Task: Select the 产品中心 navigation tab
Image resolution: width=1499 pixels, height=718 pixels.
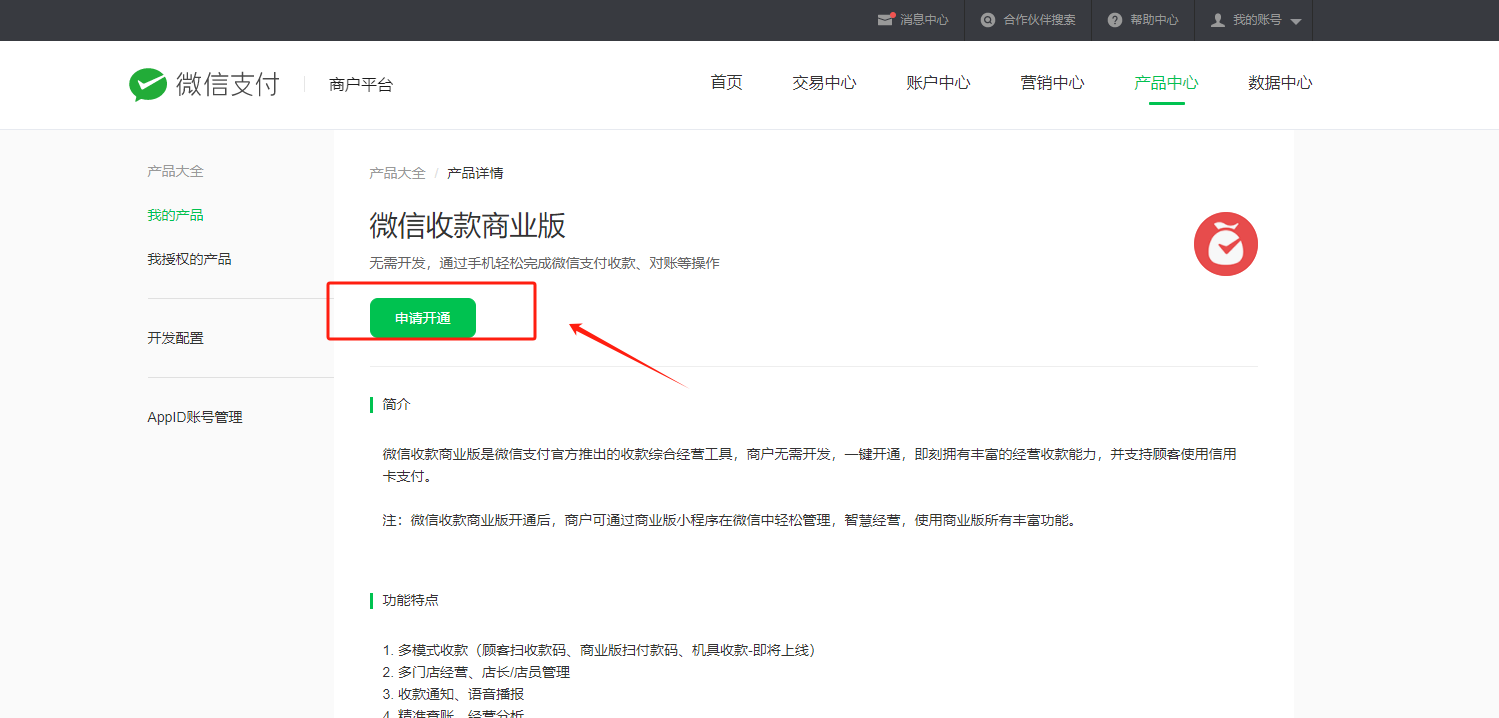Action: (x=1166, y=83)
